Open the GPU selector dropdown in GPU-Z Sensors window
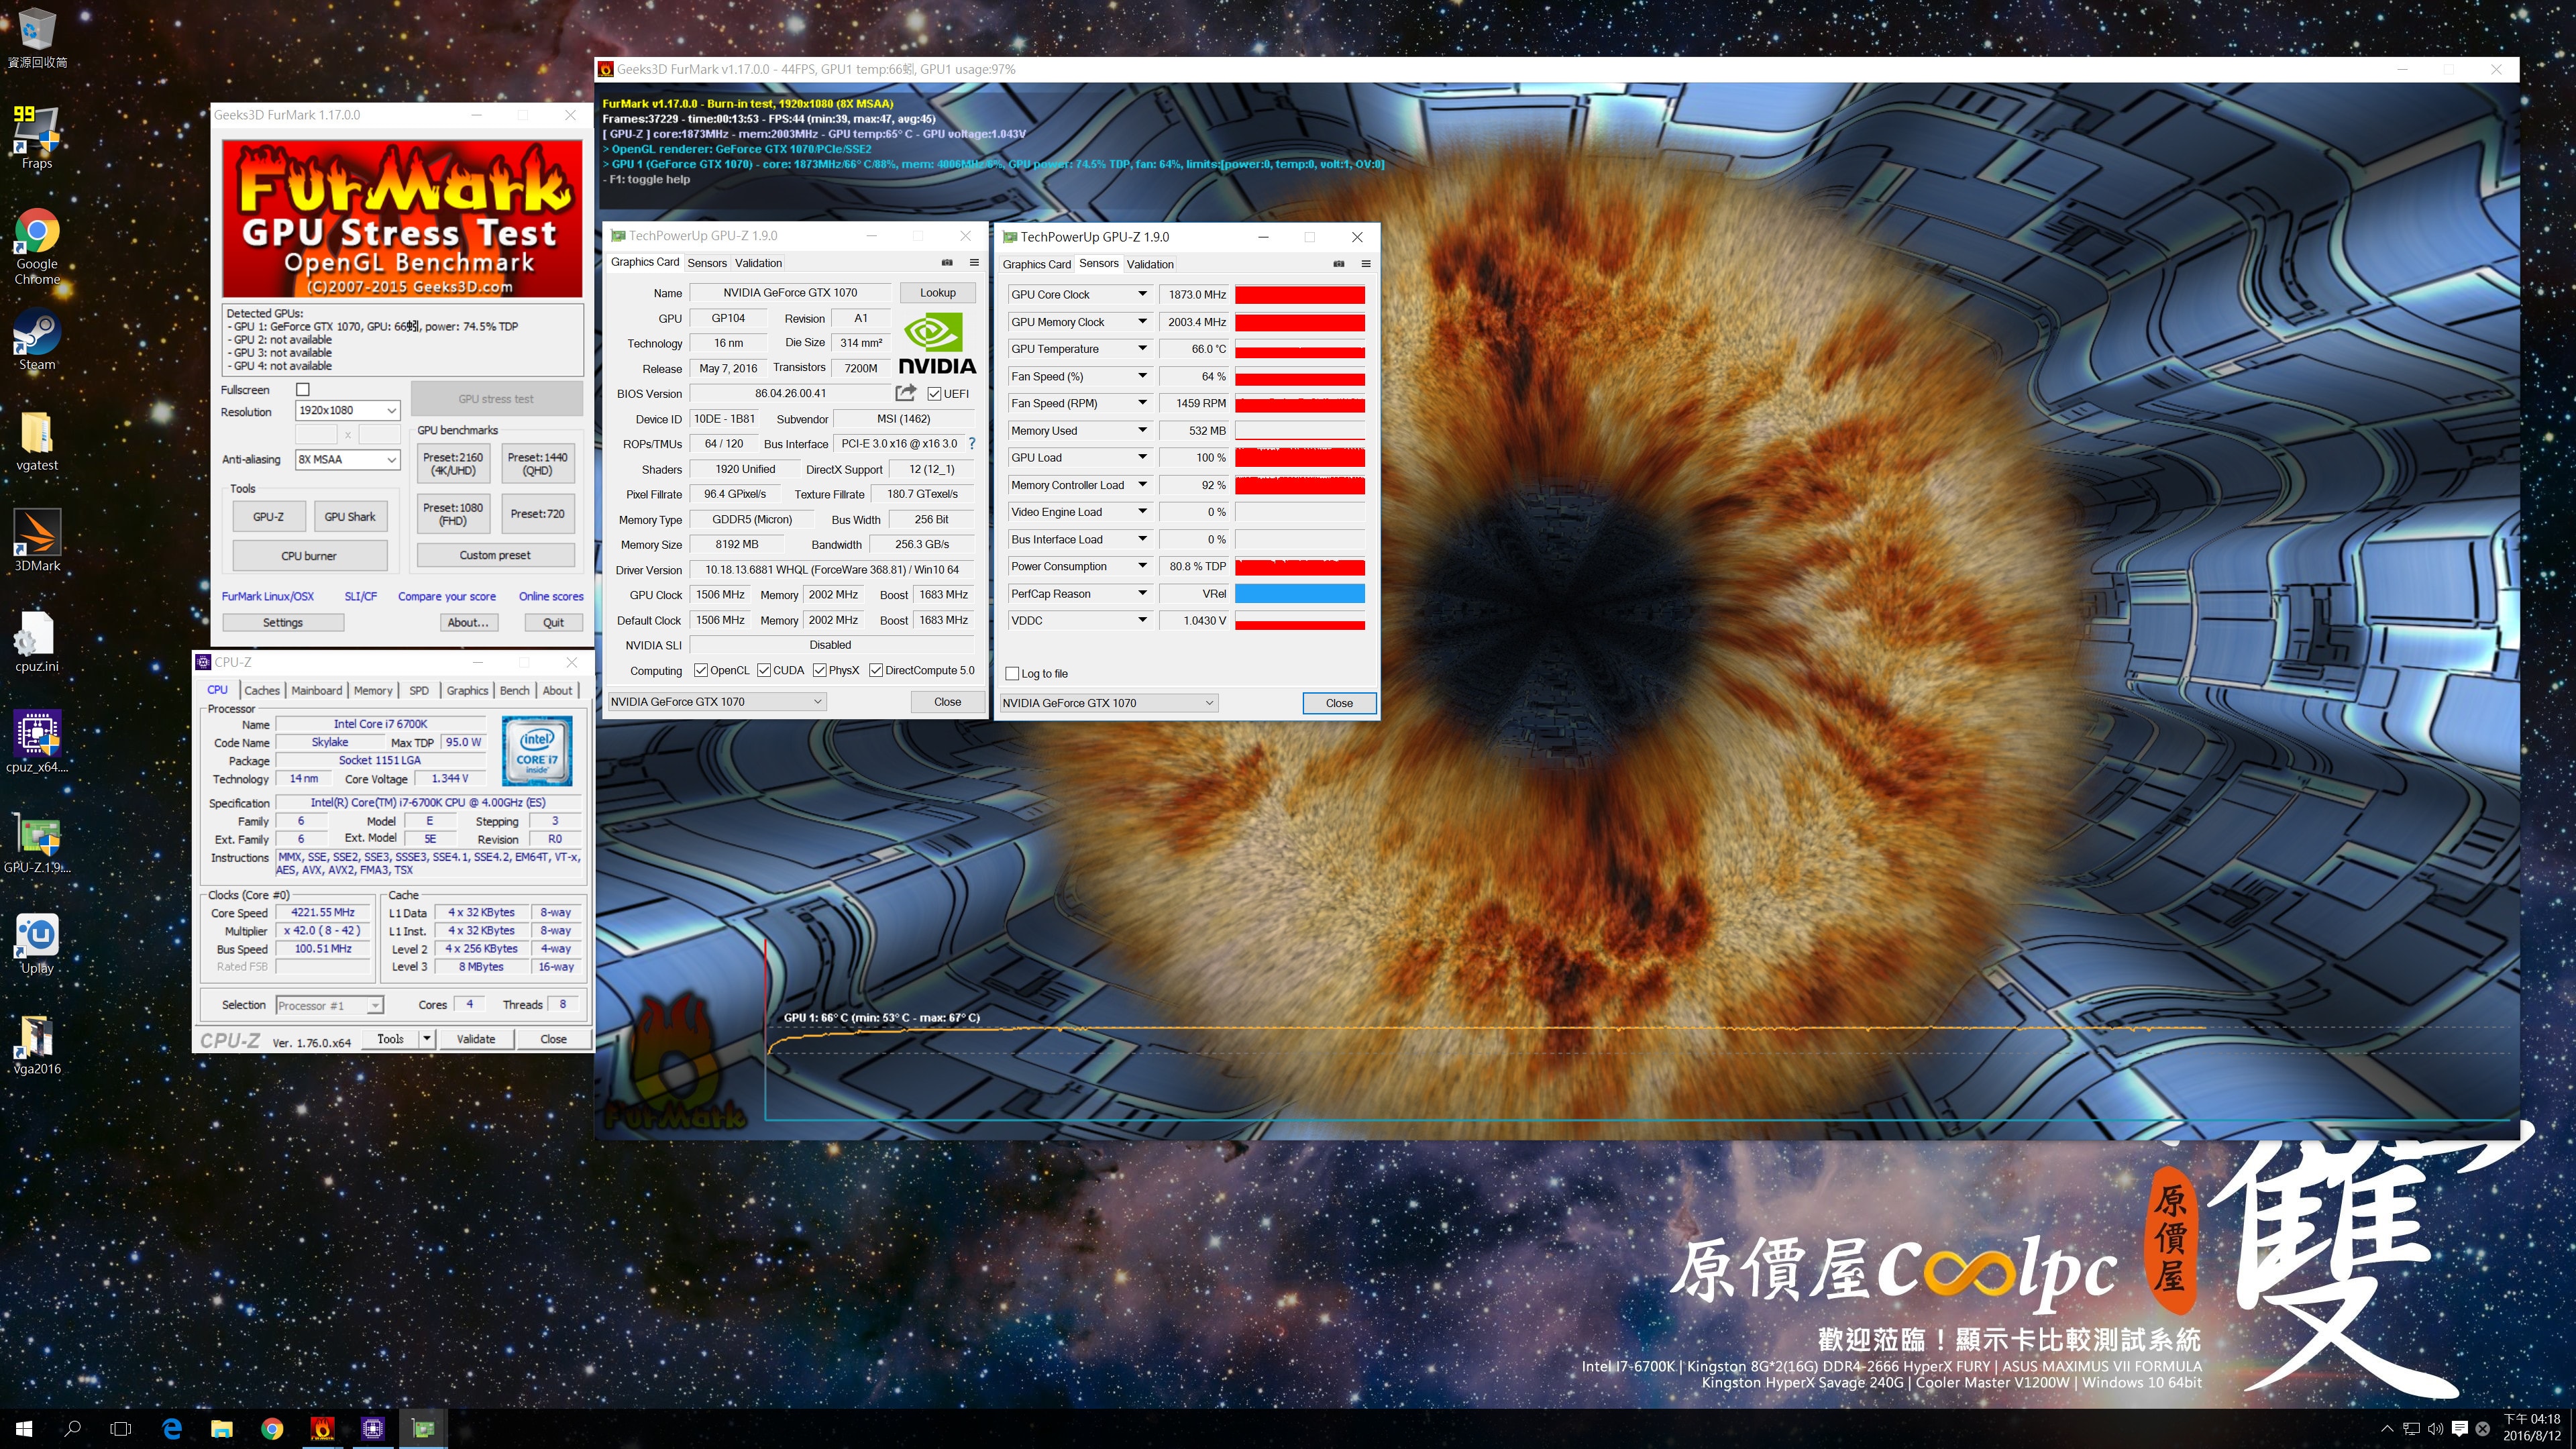The width and height of the screenshot is (2576, 1449). coord(1108,702)
